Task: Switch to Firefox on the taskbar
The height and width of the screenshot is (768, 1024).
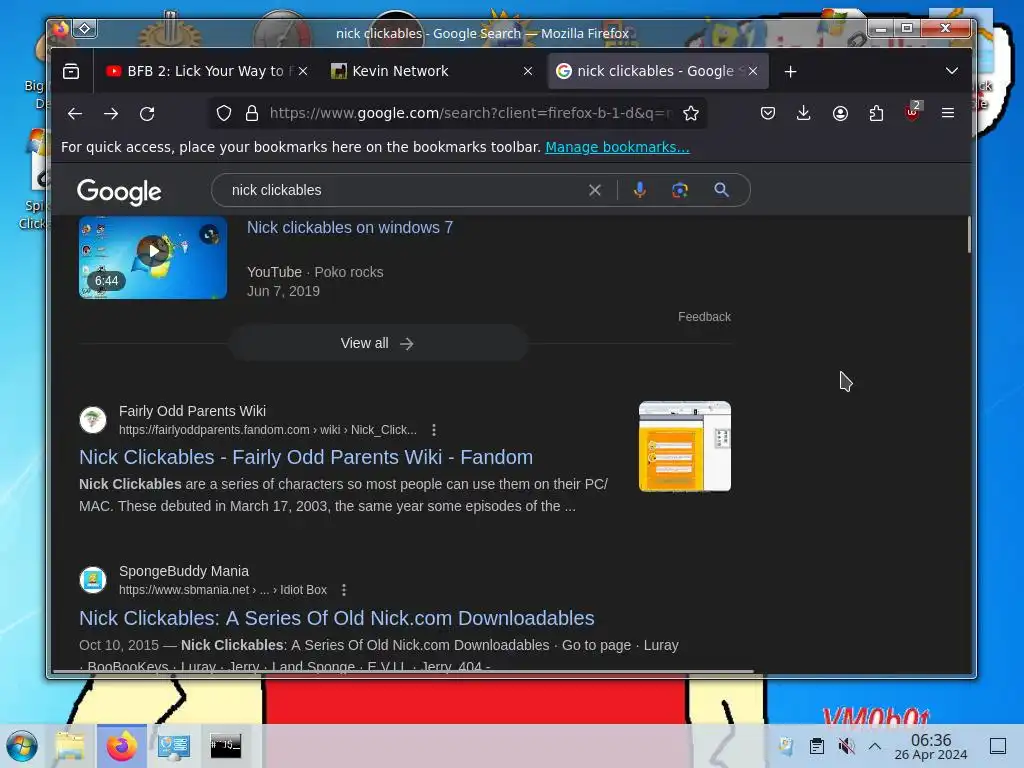Action: [122, 746]
